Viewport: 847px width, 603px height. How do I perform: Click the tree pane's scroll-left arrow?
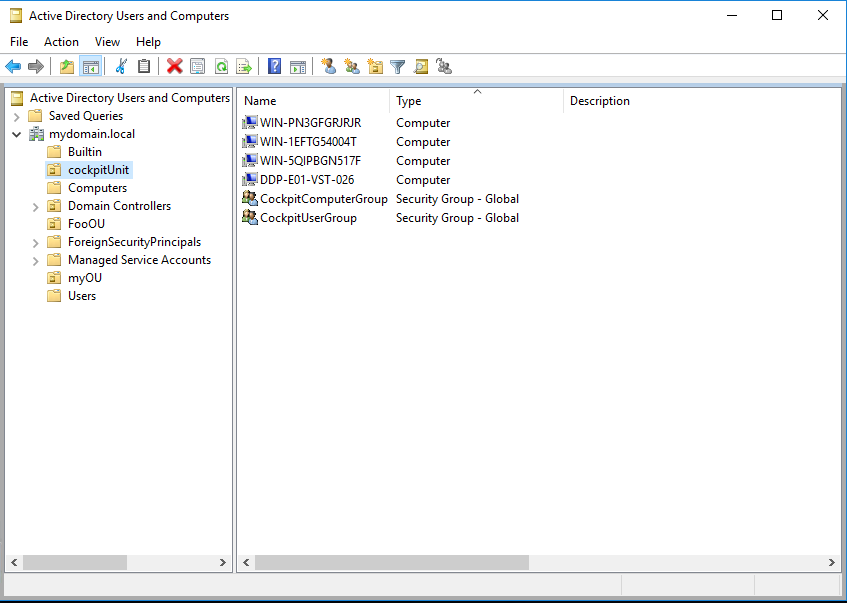pyautogui.click(x=15, y=562)
